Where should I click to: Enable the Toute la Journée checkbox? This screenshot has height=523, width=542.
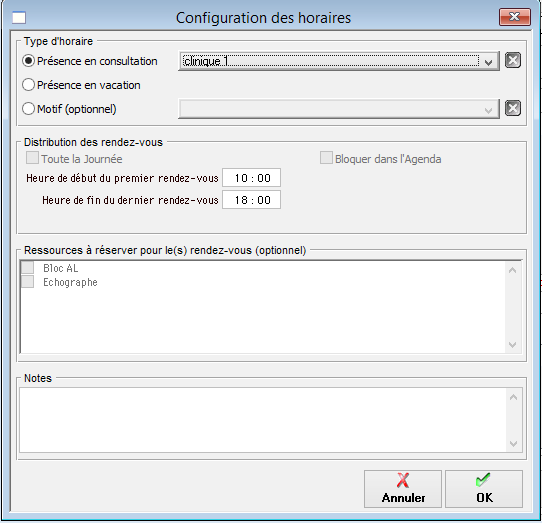32,158
